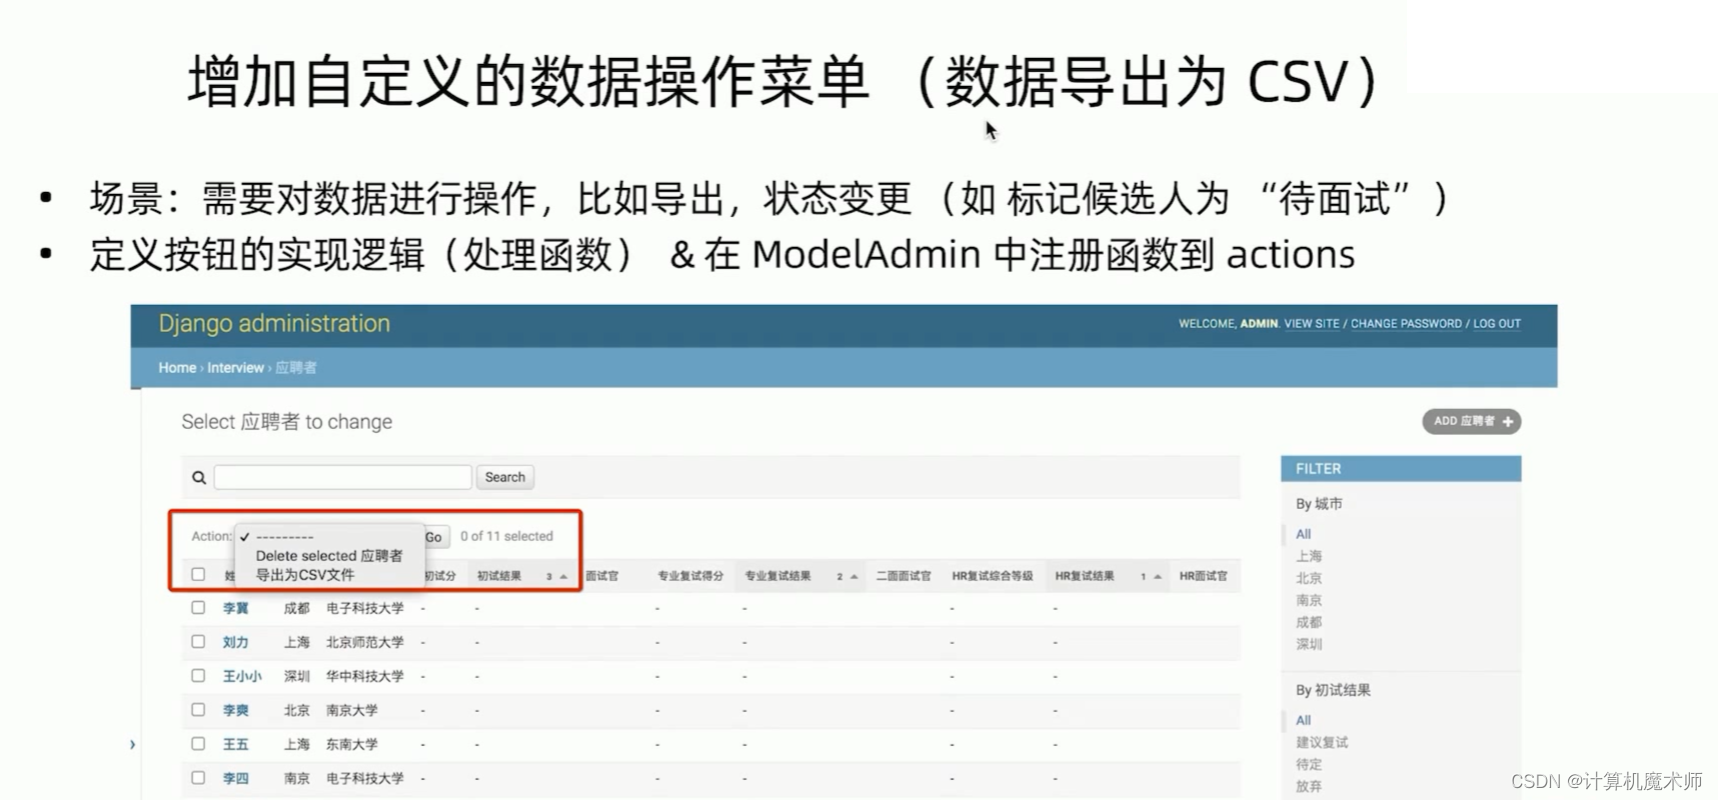The width and height of the screenshot is (1718, 800).
Task: Click the 0 of 11 selected counter
Action: tap(507, 536)
